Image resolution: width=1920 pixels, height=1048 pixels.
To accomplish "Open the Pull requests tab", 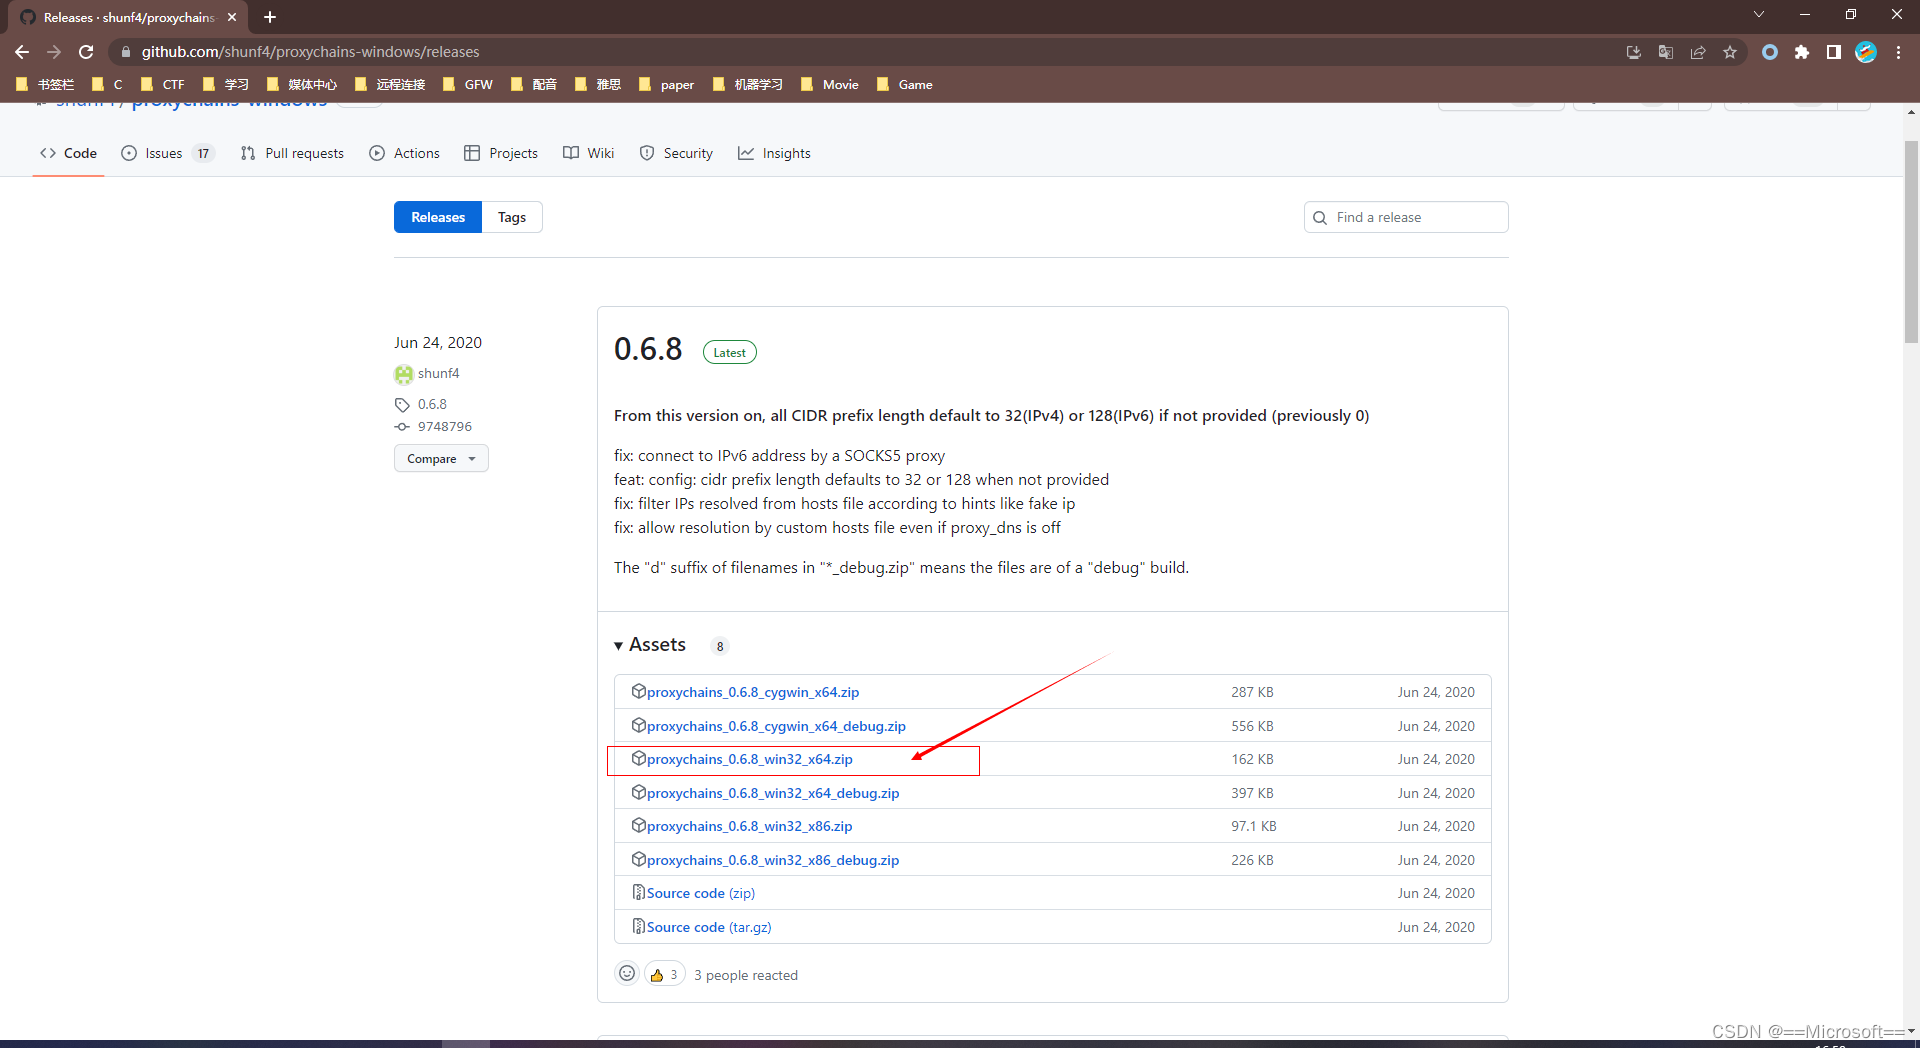I will pos(292,153).
